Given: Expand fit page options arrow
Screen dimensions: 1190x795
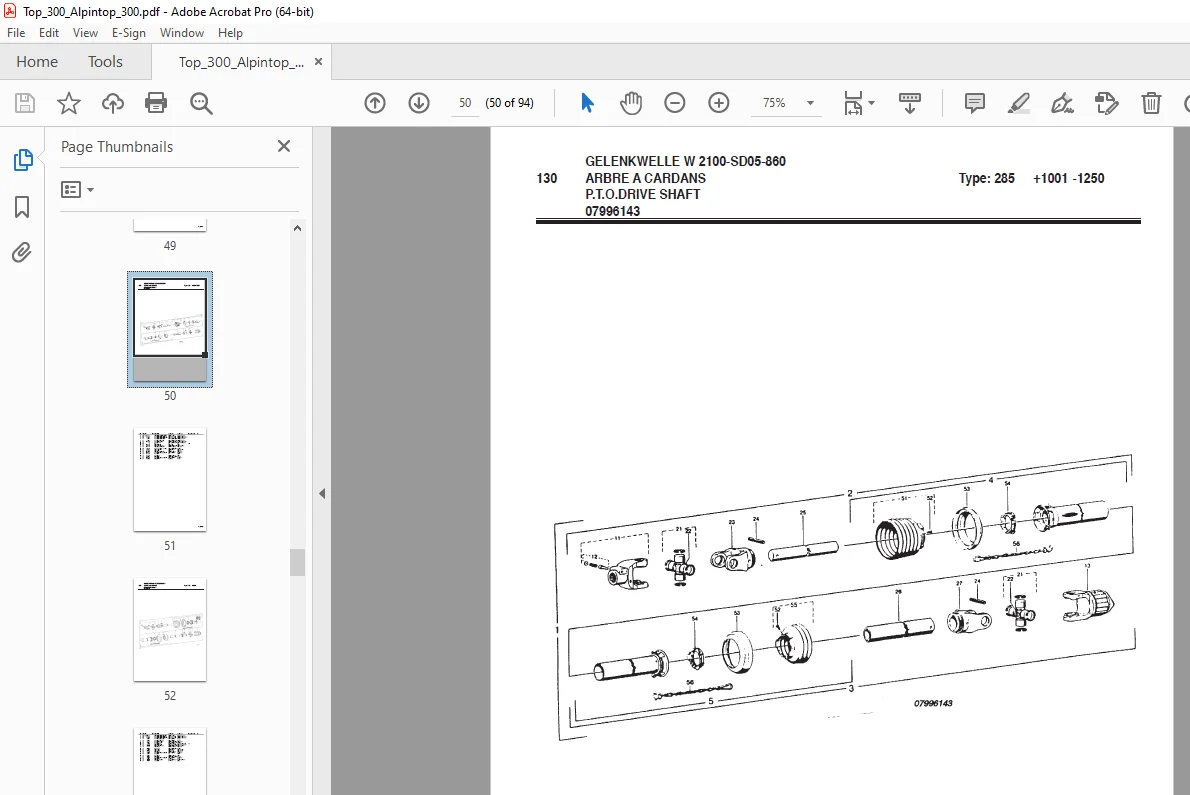Looking at the screenshot, I should (x=871, y=102).
